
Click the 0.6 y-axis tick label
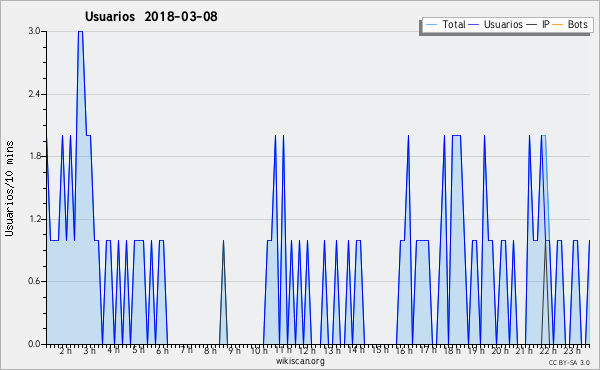(34, 281)
